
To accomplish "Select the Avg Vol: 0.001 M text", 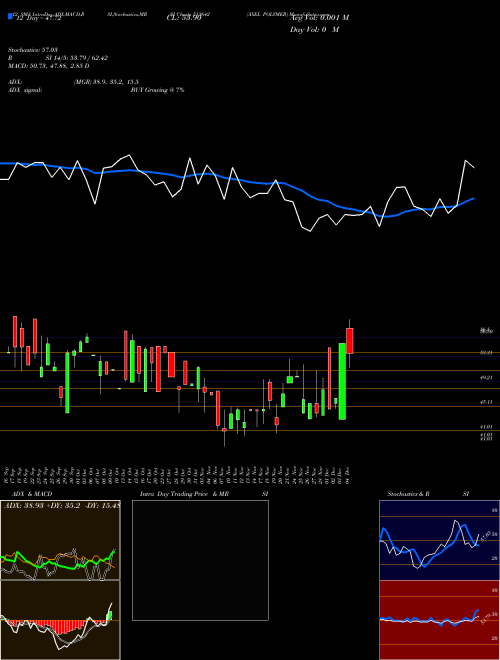I will click(x=319, y=18).
